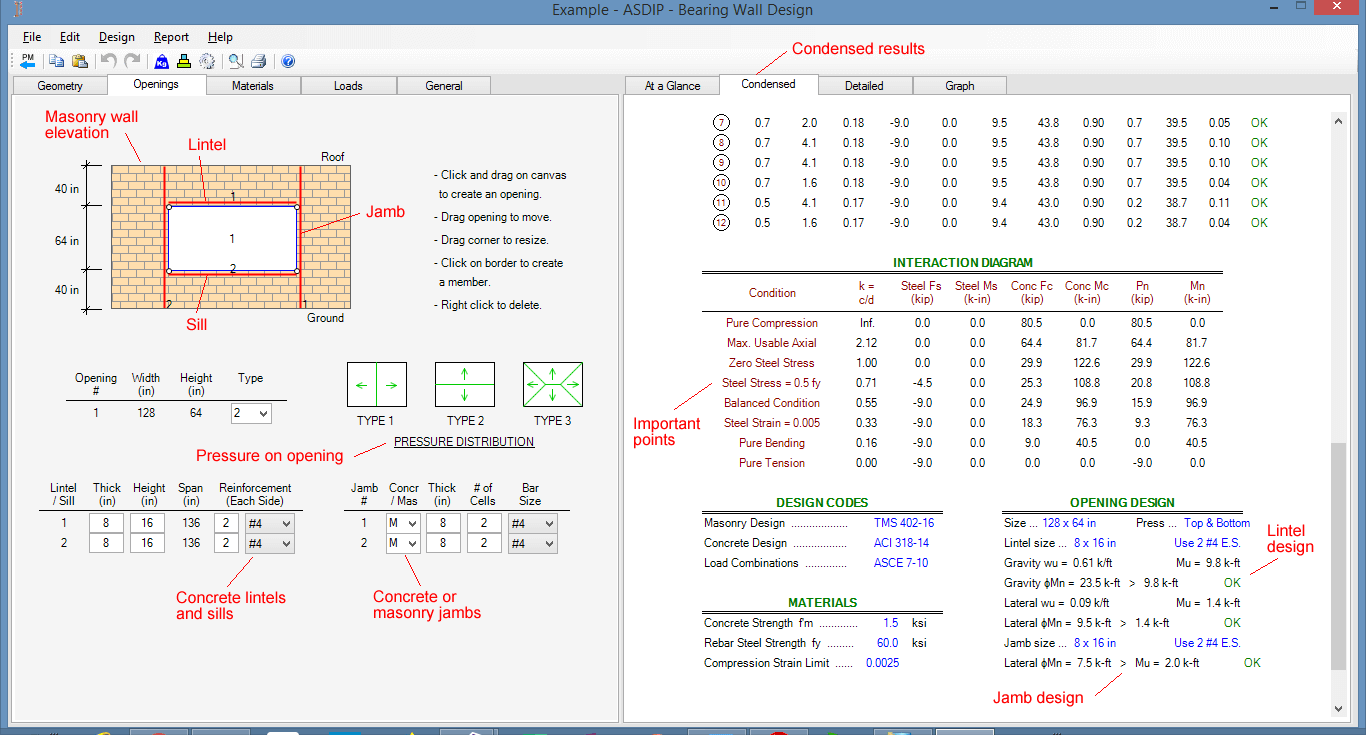Select the TYPE 3 pressure distribution diagram
Image resolution: width=1366 pixels, height=735 pixels.
tap(553, 384)
